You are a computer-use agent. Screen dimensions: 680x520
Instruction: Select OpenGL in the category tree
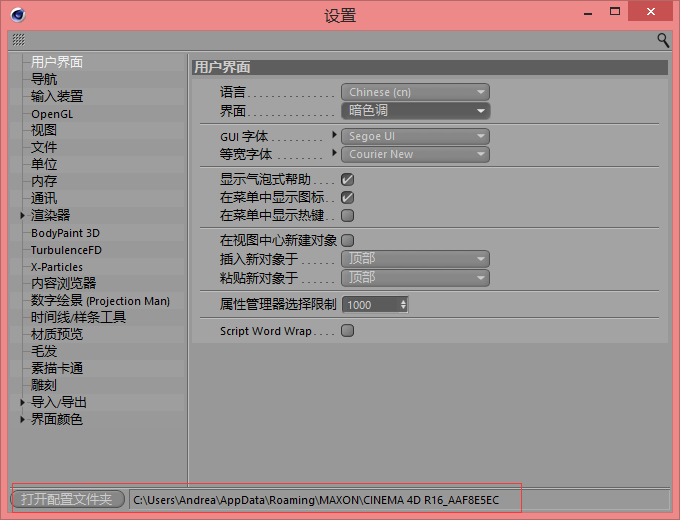click(x=52, y=114)
